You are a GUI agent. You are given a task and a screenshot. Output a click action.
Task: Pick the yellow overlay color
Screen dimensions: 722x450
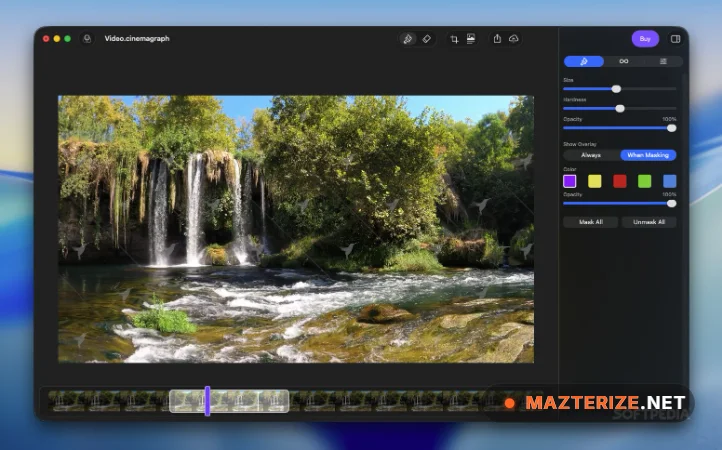click(594, 181)
